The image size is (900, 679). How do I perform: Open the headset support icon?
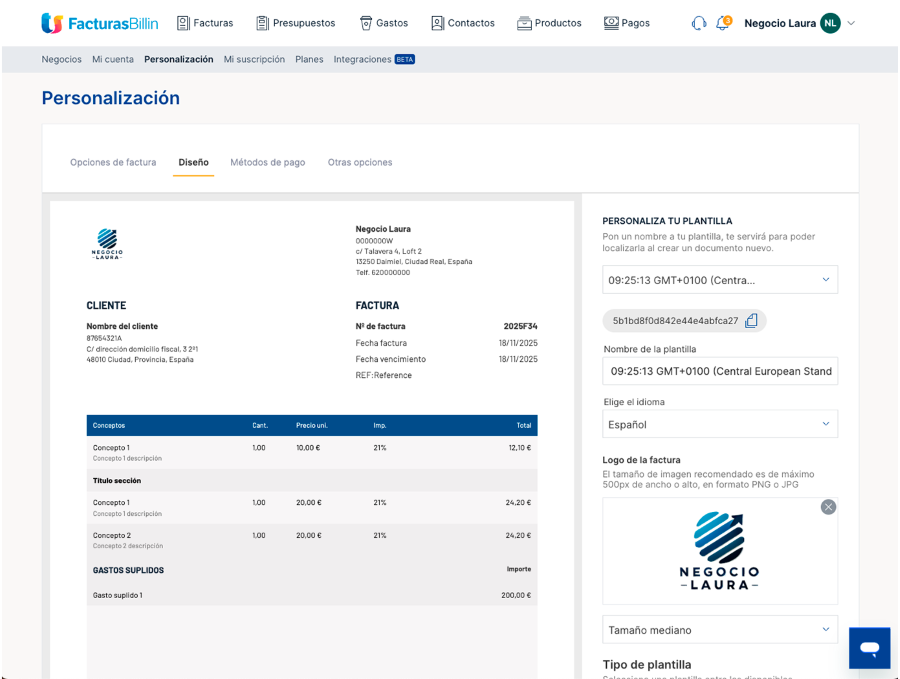[699, 23]
